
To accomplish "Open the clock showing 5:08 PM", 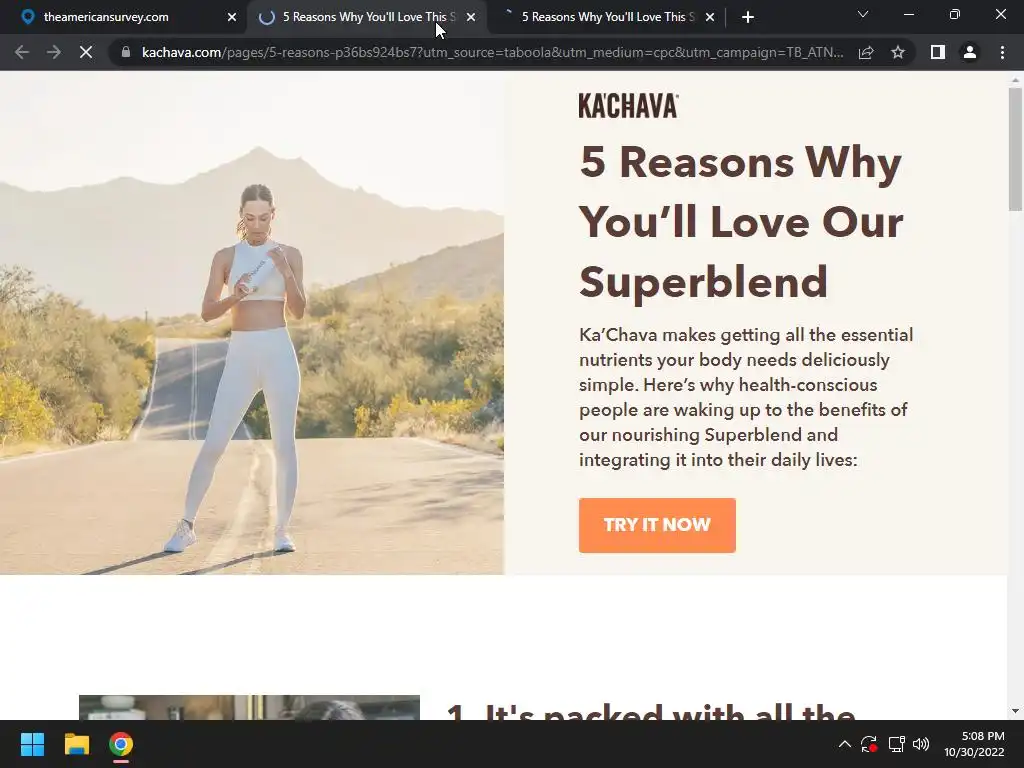I will 974,744.
